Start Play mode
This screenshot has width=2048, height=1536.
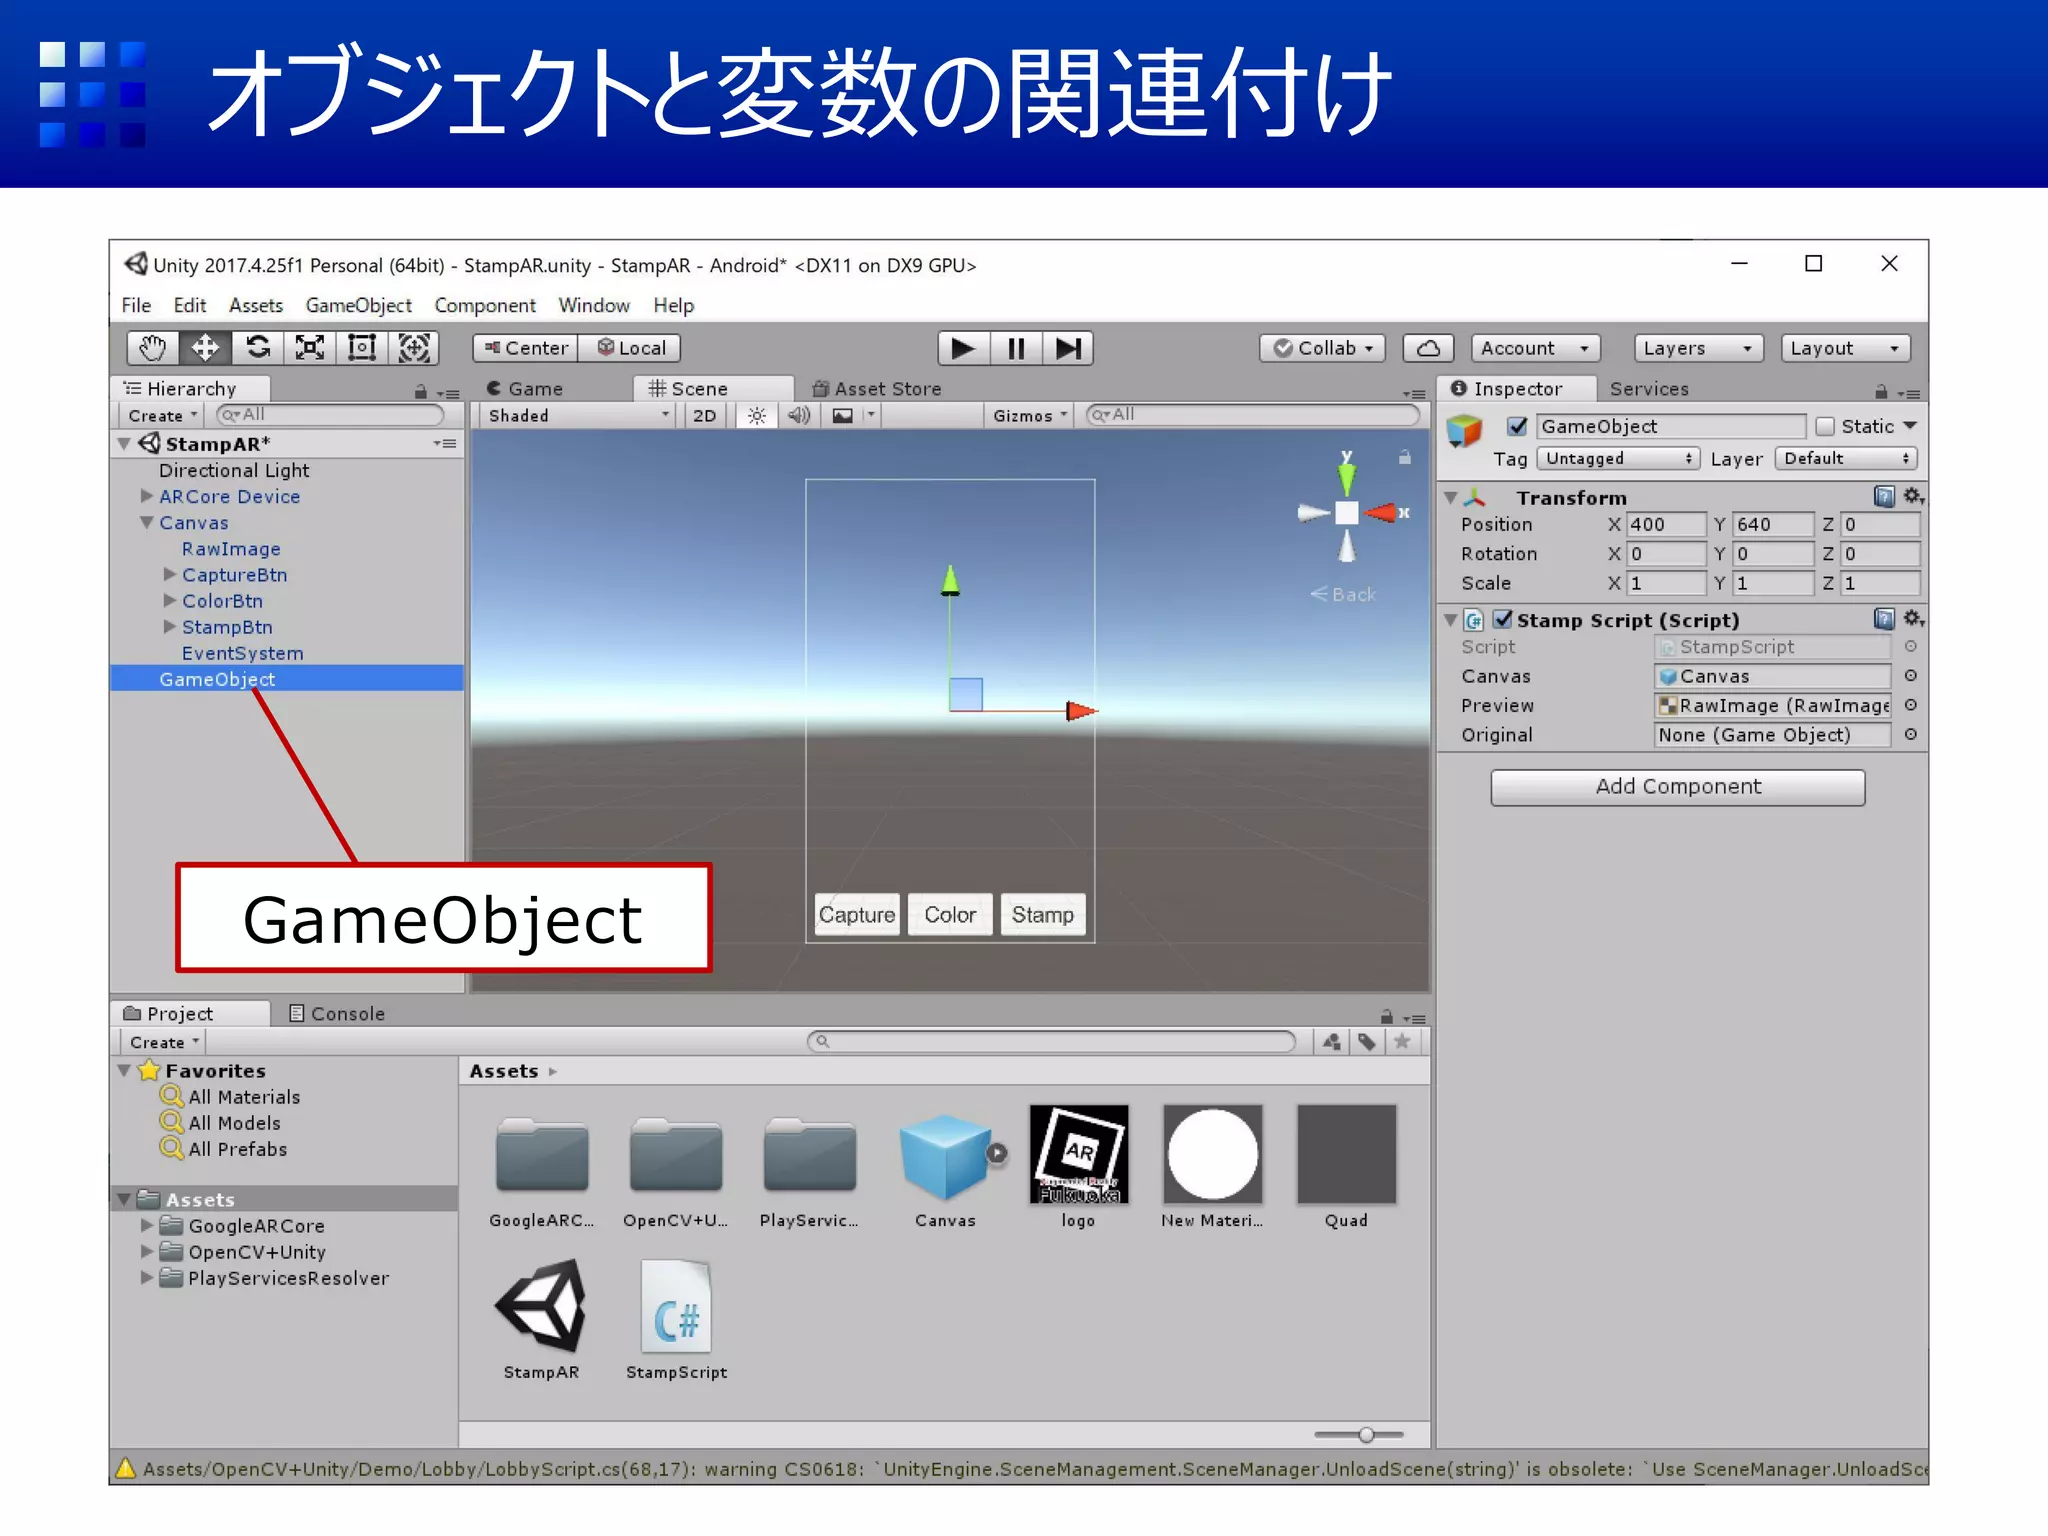click(963, 348)
